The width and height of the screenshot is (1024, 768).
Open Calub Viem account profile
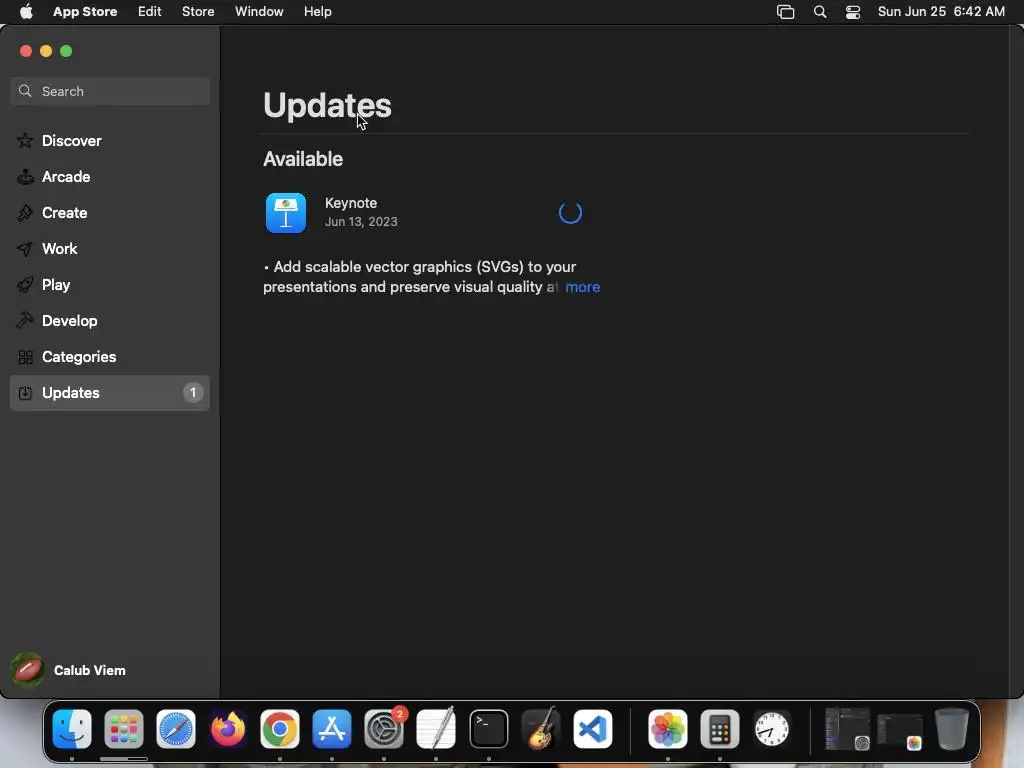(x=69, y=670)
